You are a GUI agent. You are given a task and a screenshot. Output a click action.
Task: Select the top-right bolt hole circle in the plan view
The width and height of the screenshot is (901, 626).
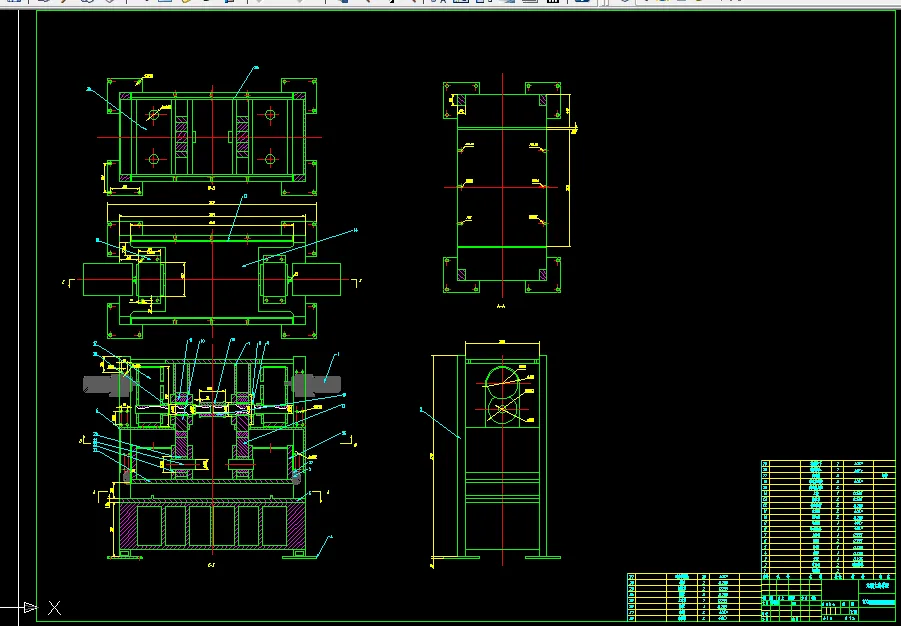270,114
